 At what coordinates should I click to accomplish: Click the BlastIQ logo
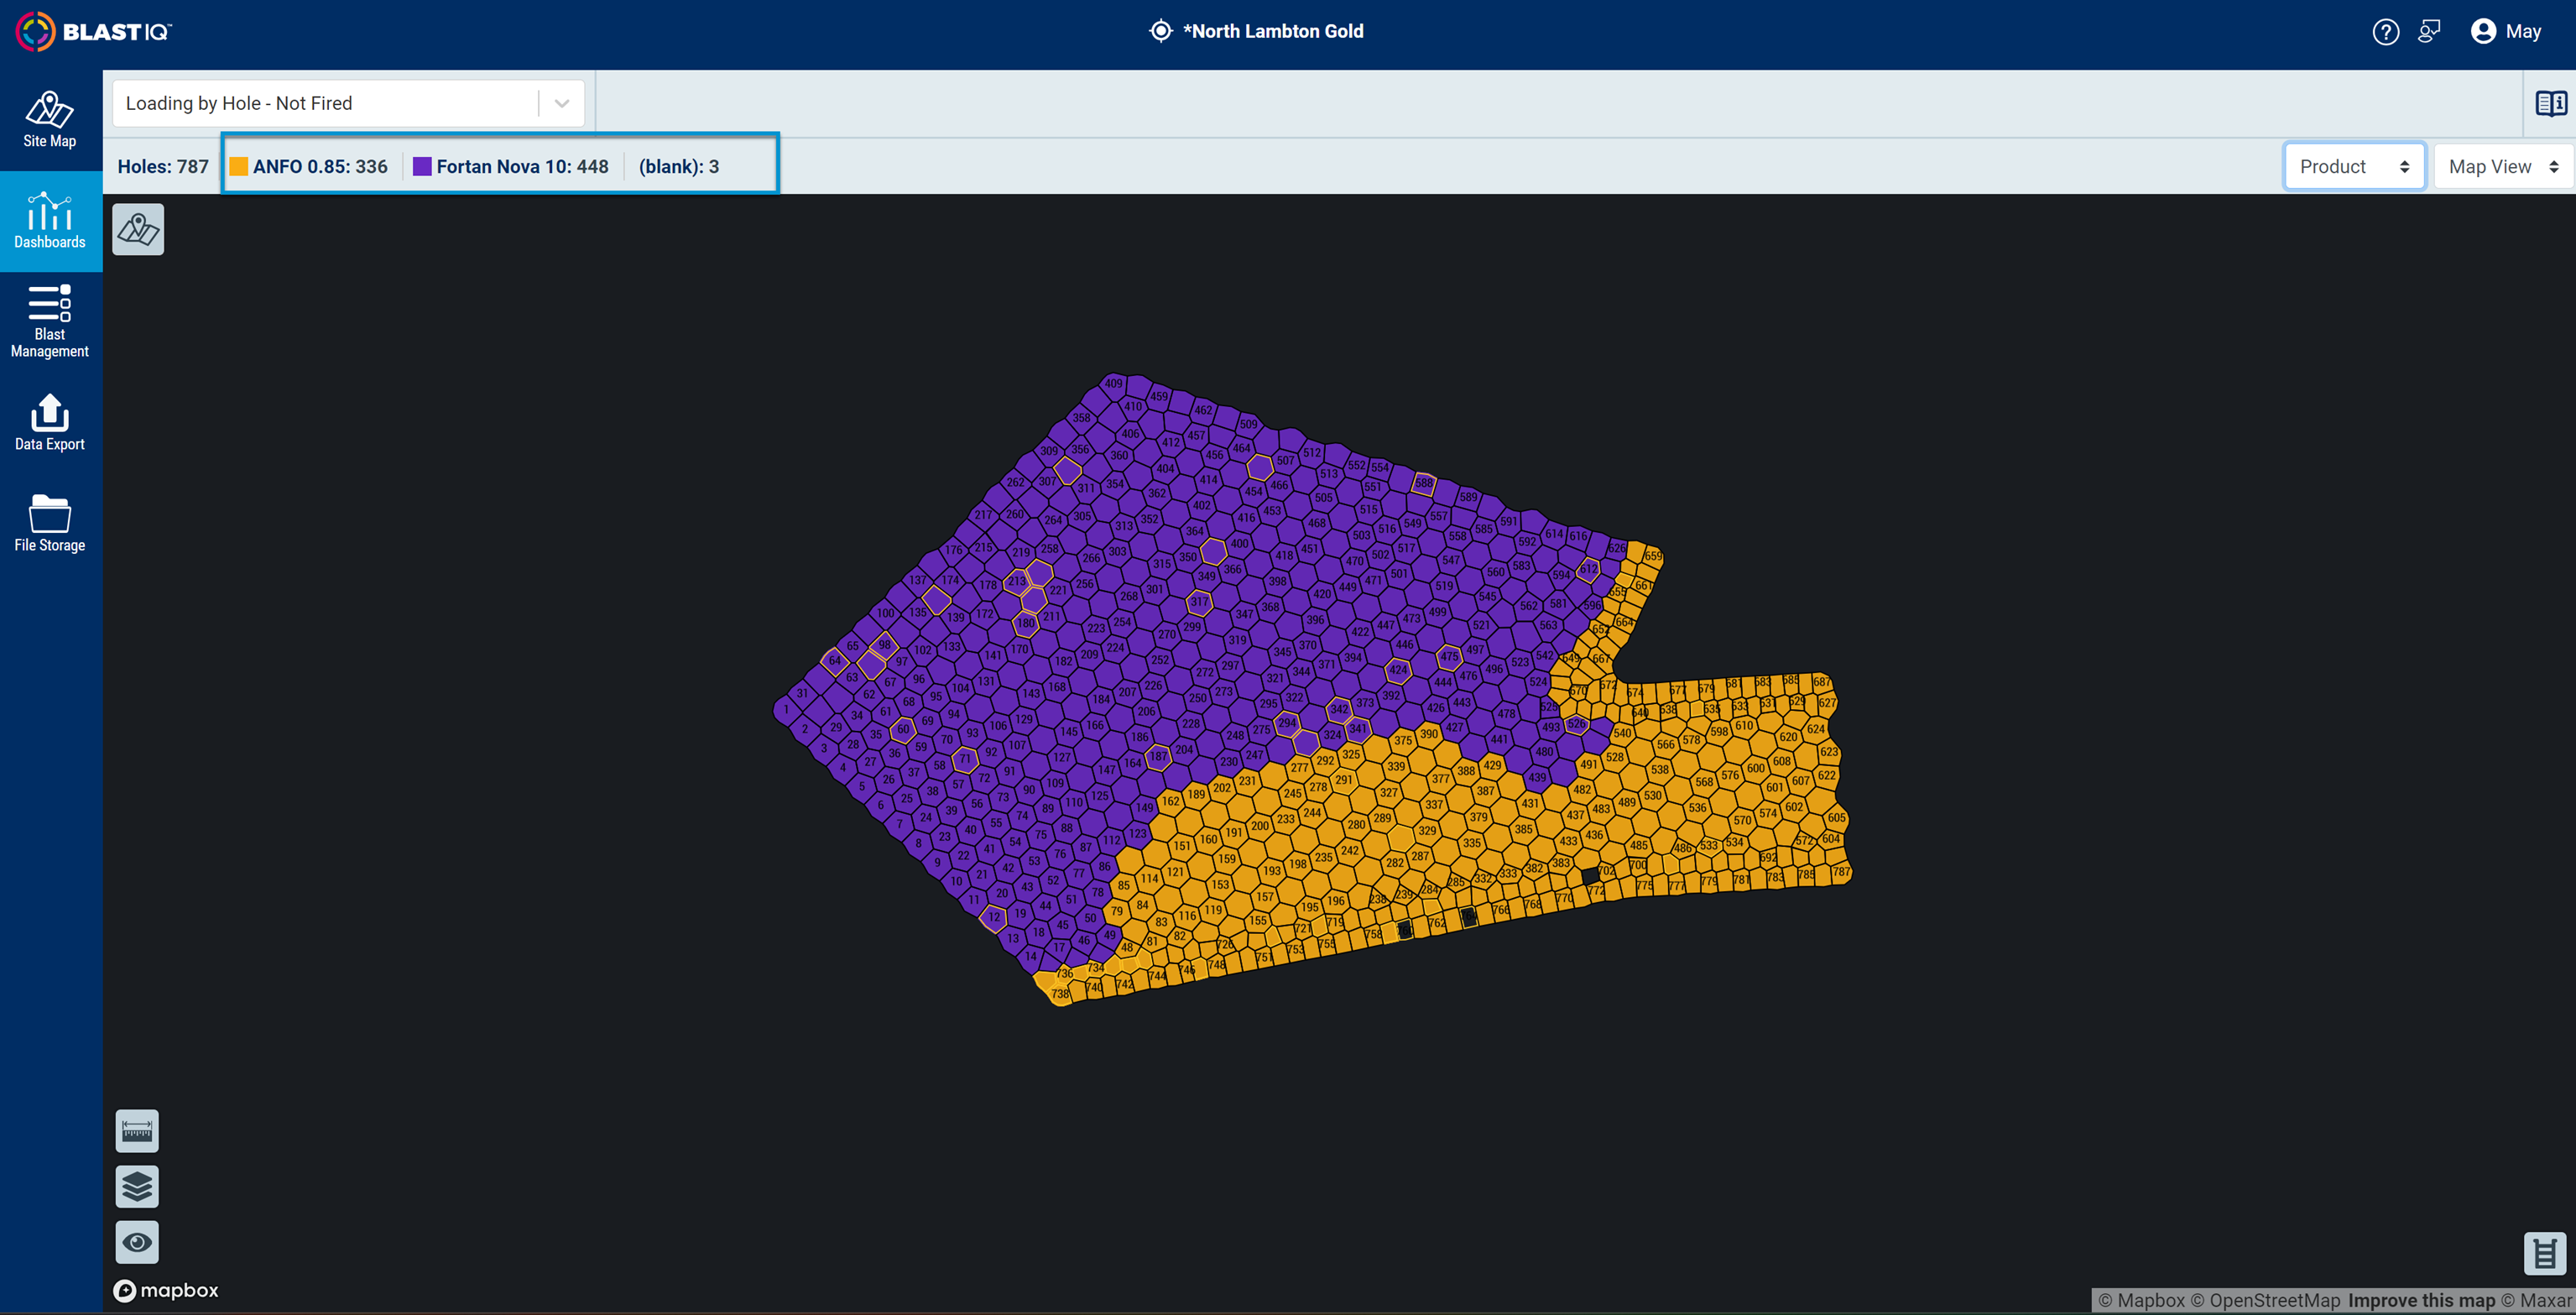(x=93, y=32)
